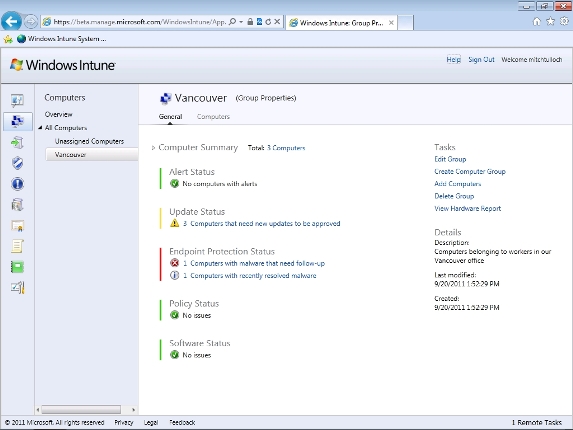Open the browser Home icon
Screen dimensions: 573x430
coord(536,22)
